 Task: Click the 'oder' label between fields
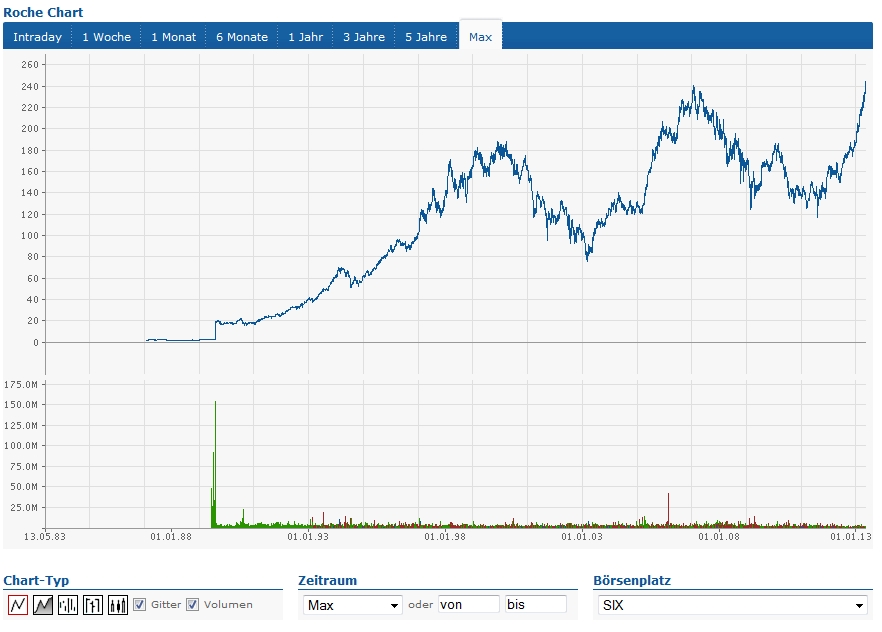pos(420,604)
